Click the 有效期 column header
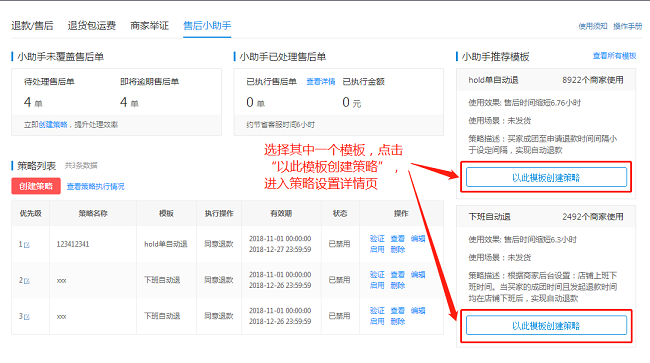The width and height of the screenshot is (650, 363). (281, 213)
